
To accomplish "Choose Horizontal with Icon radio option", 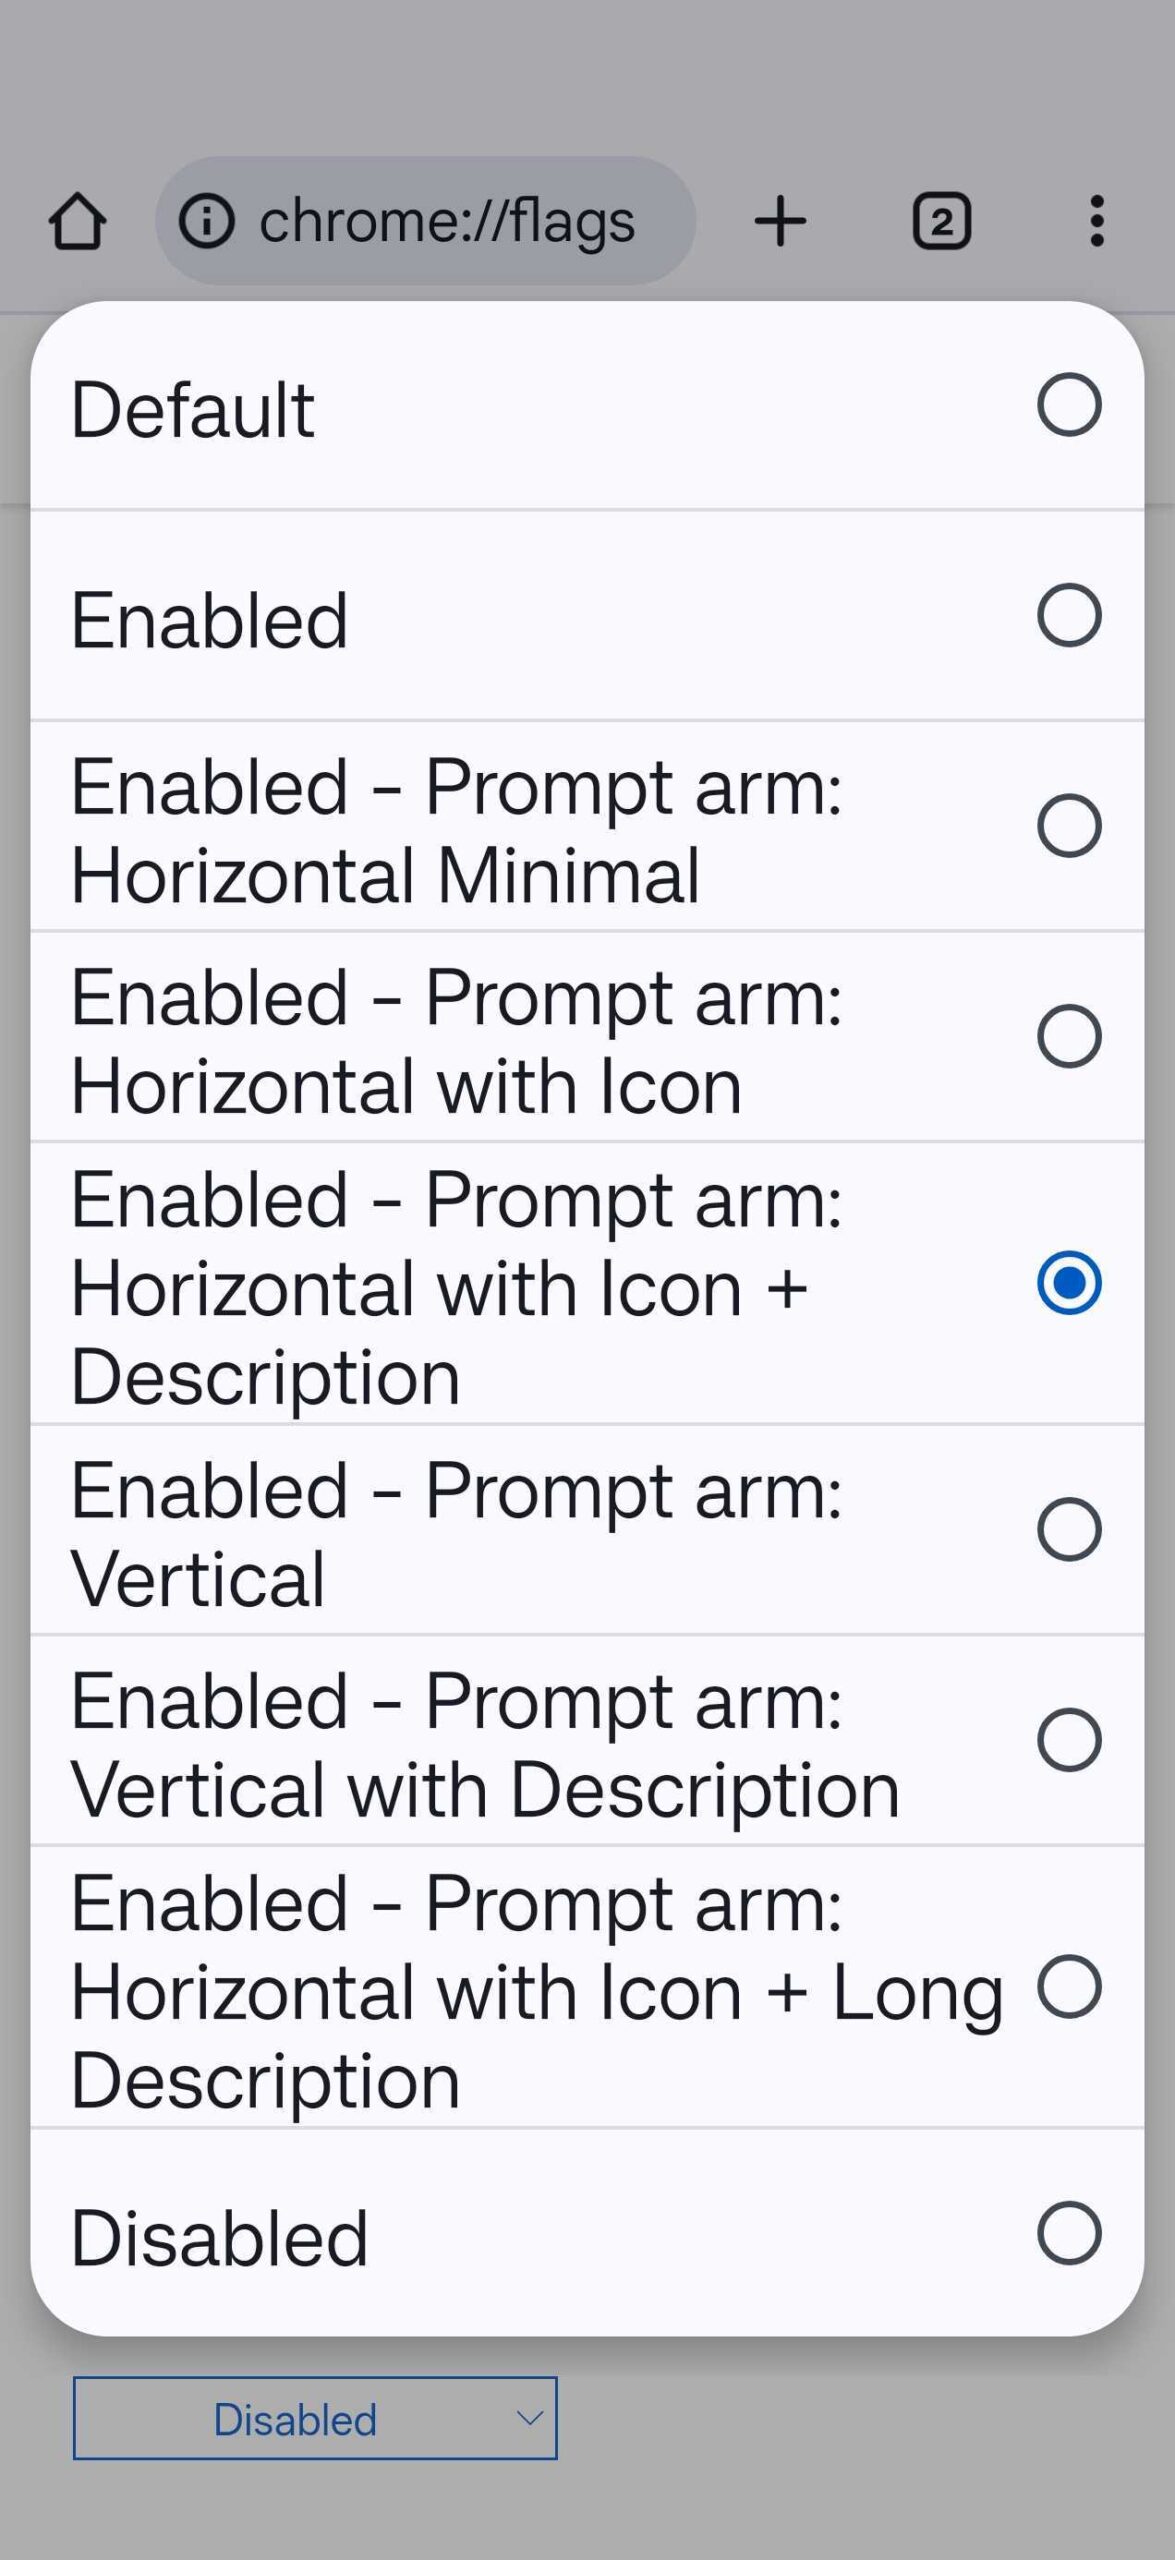I will click(1069, 1036).
